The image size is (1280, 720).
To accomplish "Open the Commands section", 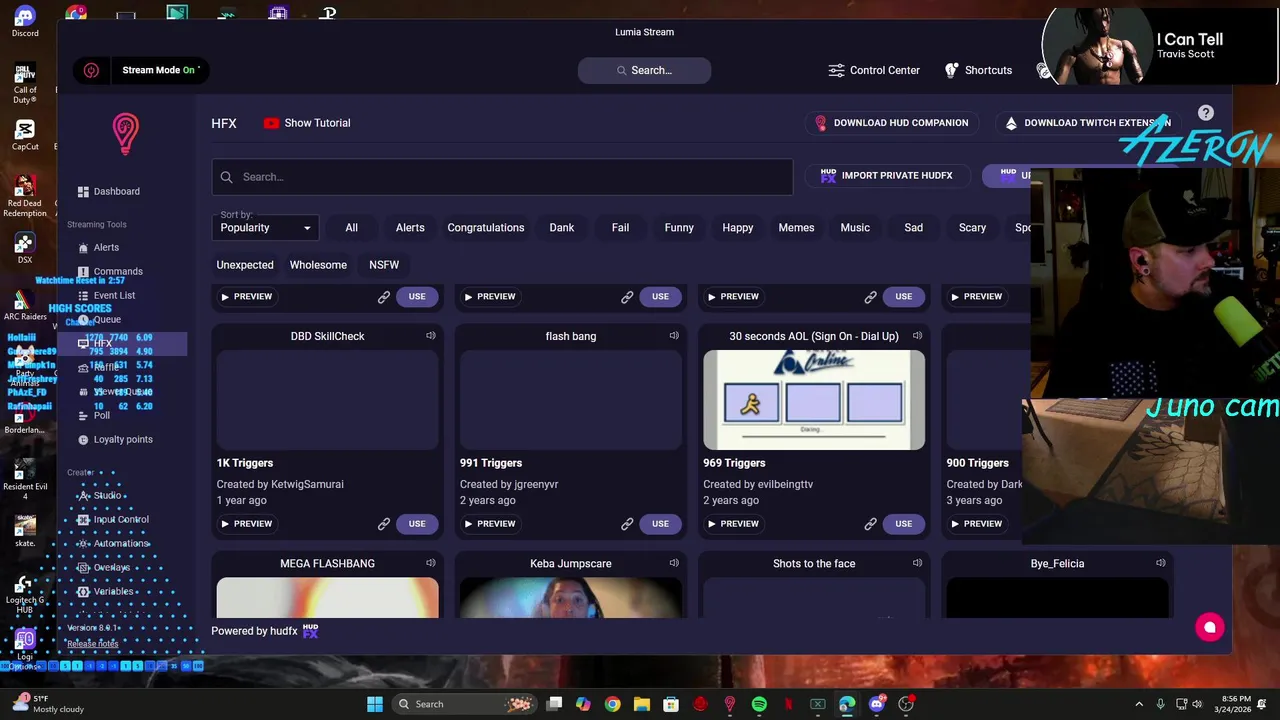I will click(x=110, y=271).
